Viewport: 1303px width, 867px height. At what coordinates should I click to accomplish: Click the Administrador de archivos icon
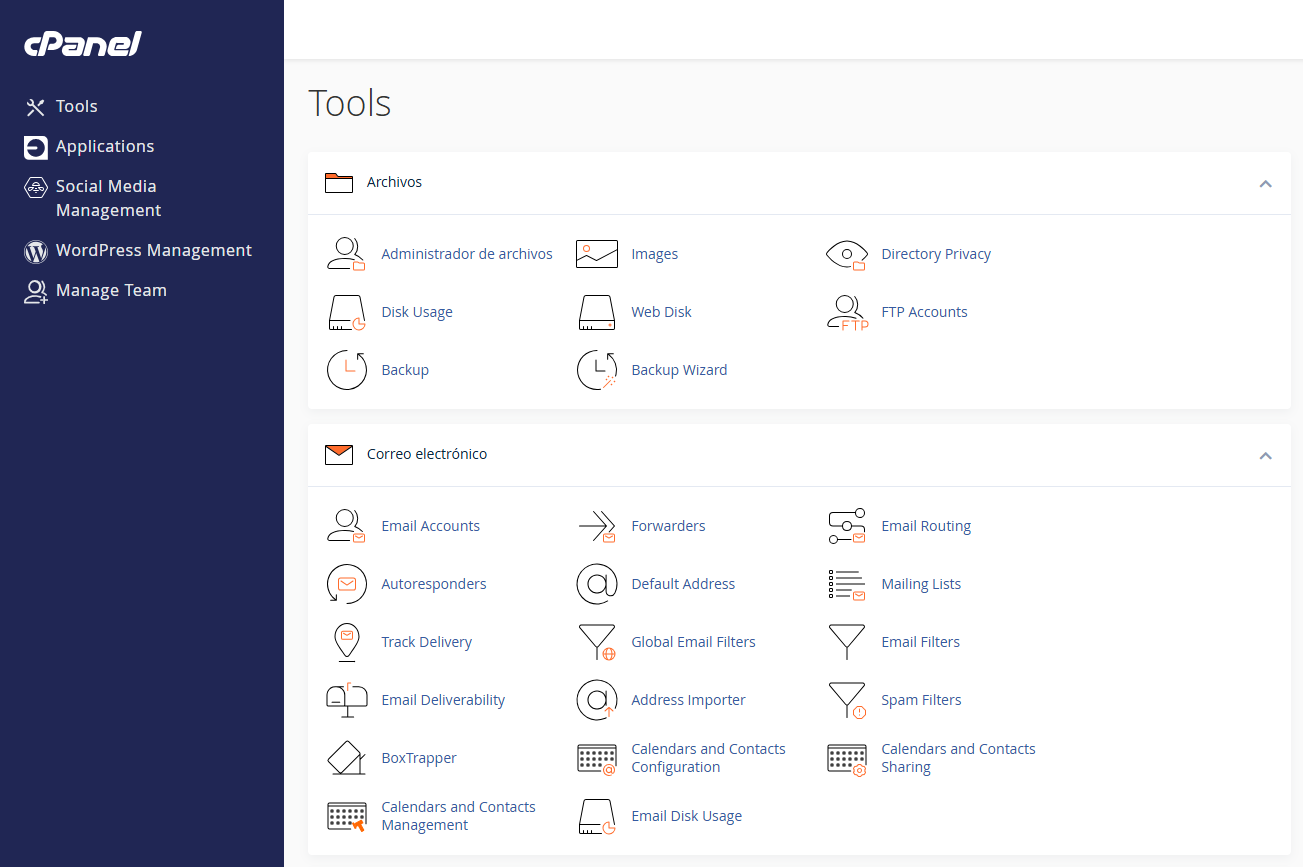347,254
